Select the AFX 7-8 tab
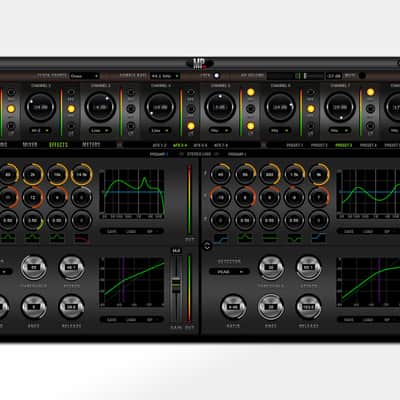Image resolution: width=400 pixels, height=400 pixels. click(221, 145)
